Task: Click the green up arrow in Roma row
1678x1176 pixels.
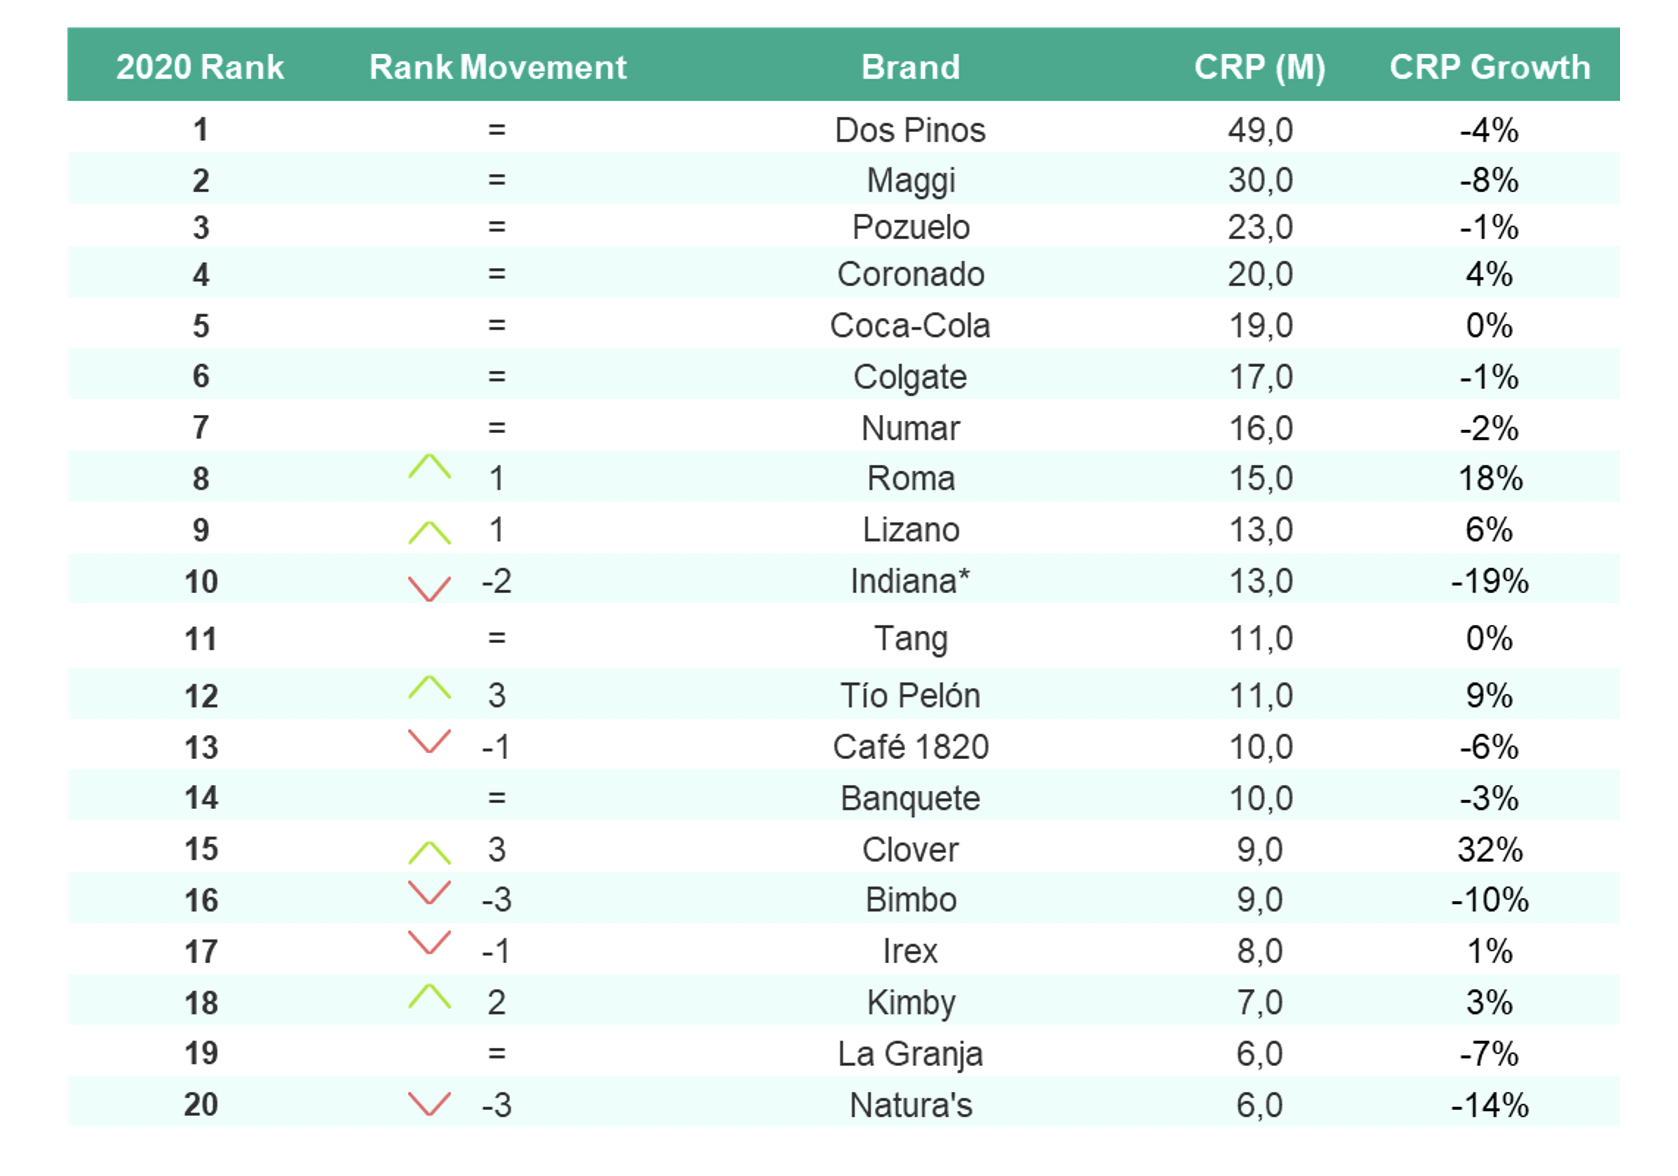Action: click(429, 467)
